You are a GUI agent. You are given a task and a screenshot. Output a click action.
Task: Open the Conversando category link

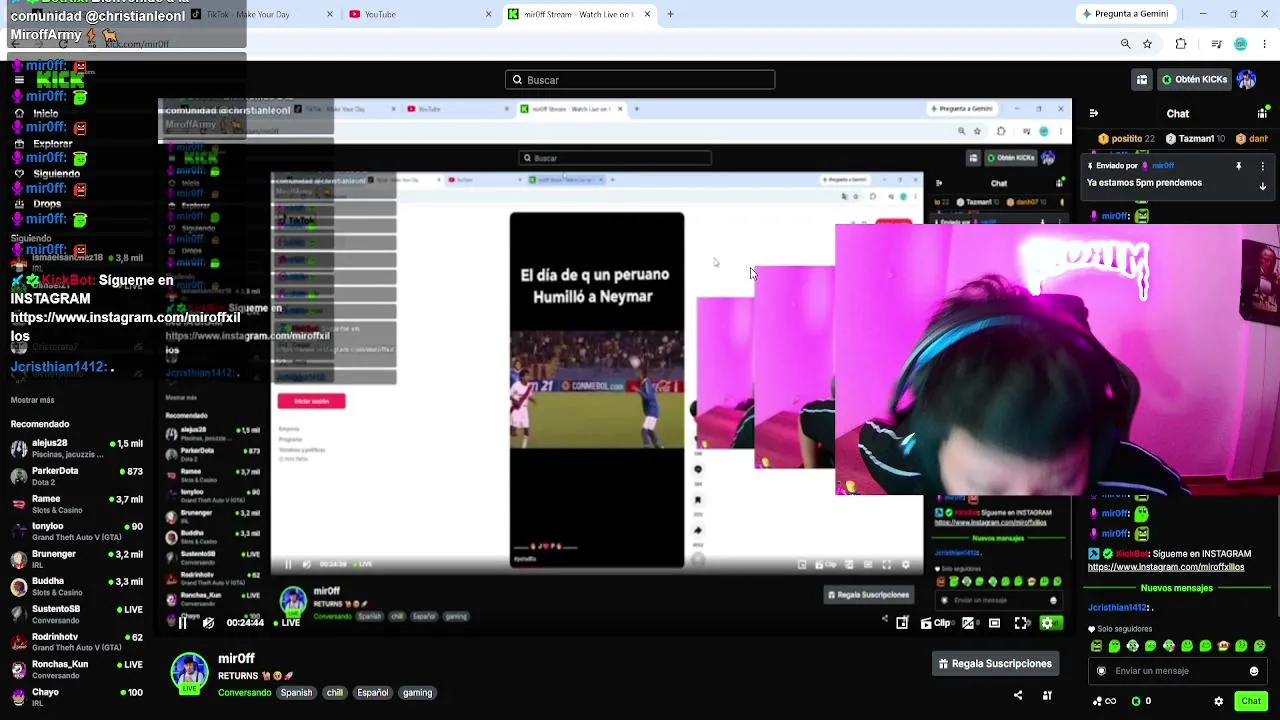pos(245,693)
